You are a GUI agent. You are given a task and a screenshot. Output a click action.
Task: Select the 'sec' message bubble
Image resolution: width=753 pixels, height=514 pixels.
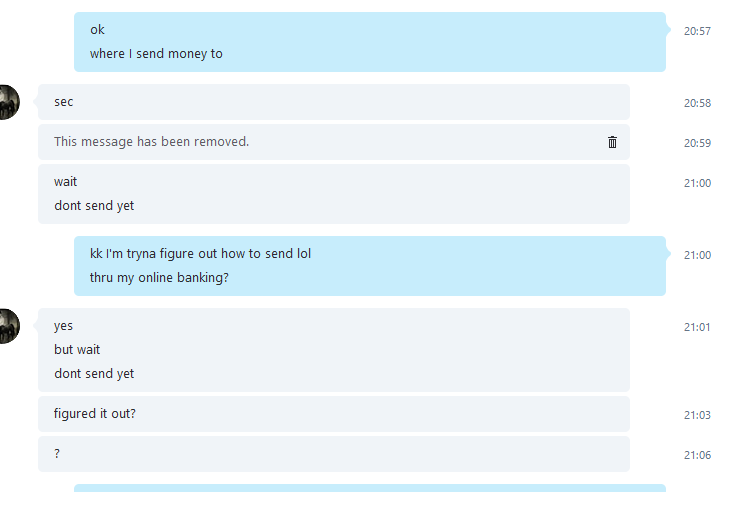click(x=334, y=102)
